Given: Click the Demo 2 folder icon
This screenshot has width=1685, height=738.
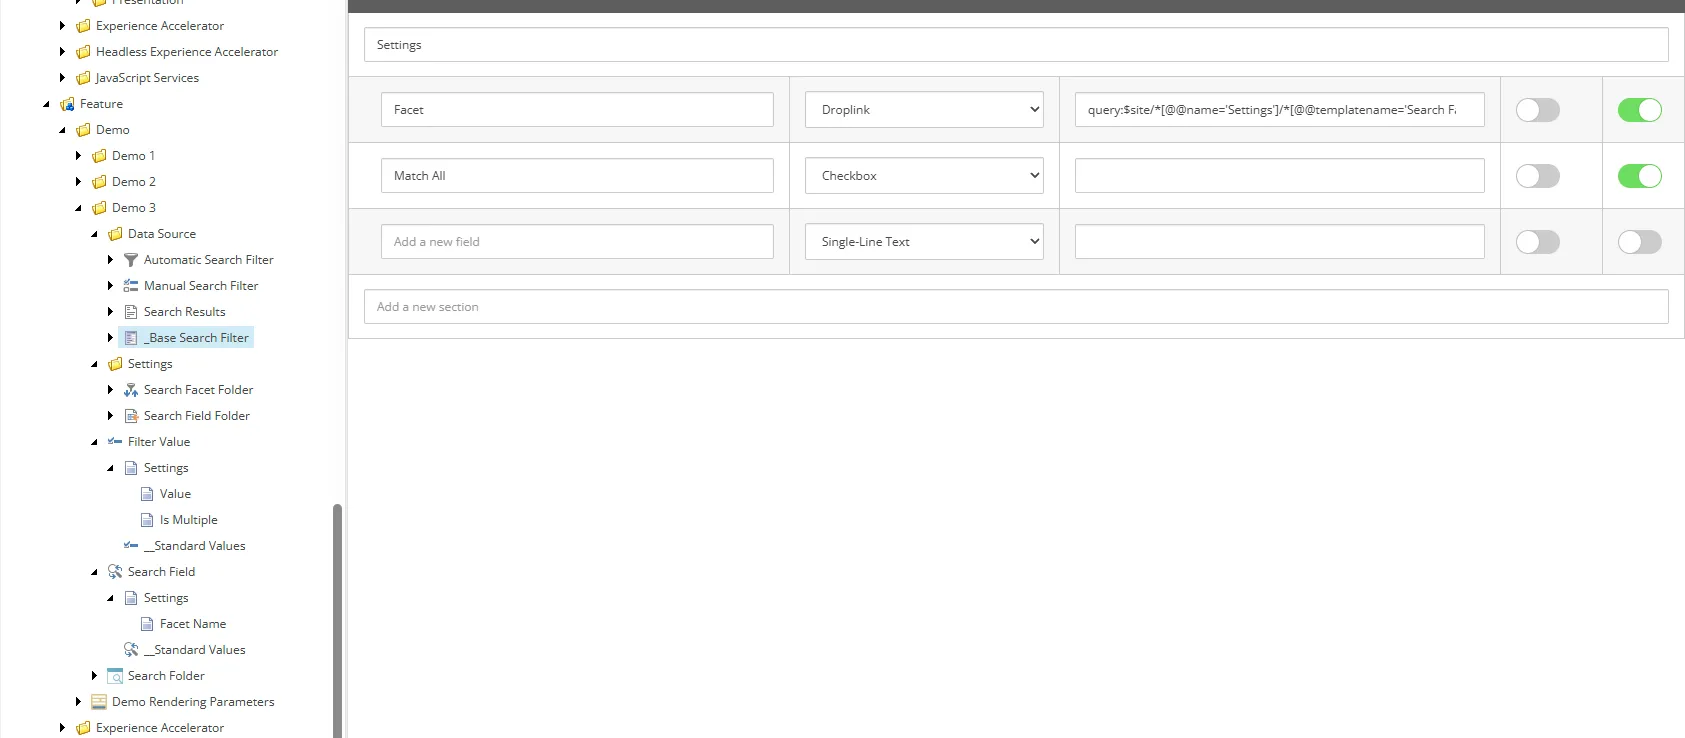Looking at the screenshot, I should pyautogui.click(x=99, y=182).
